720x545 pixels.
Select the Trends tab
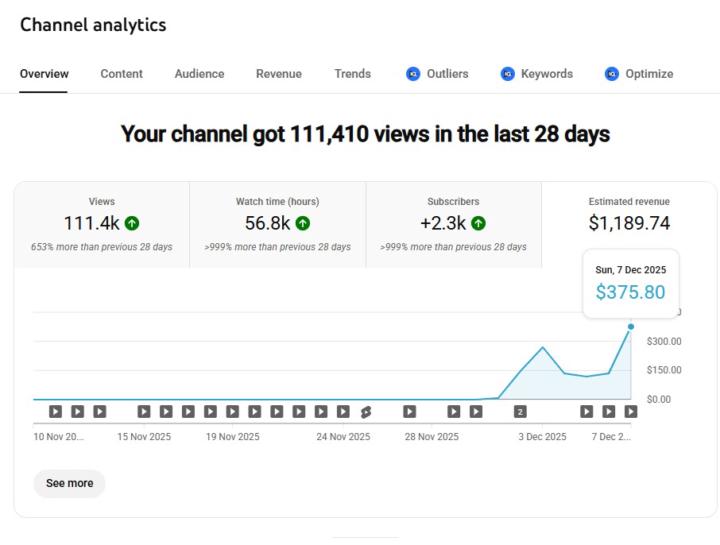click(x=353, y=74)
